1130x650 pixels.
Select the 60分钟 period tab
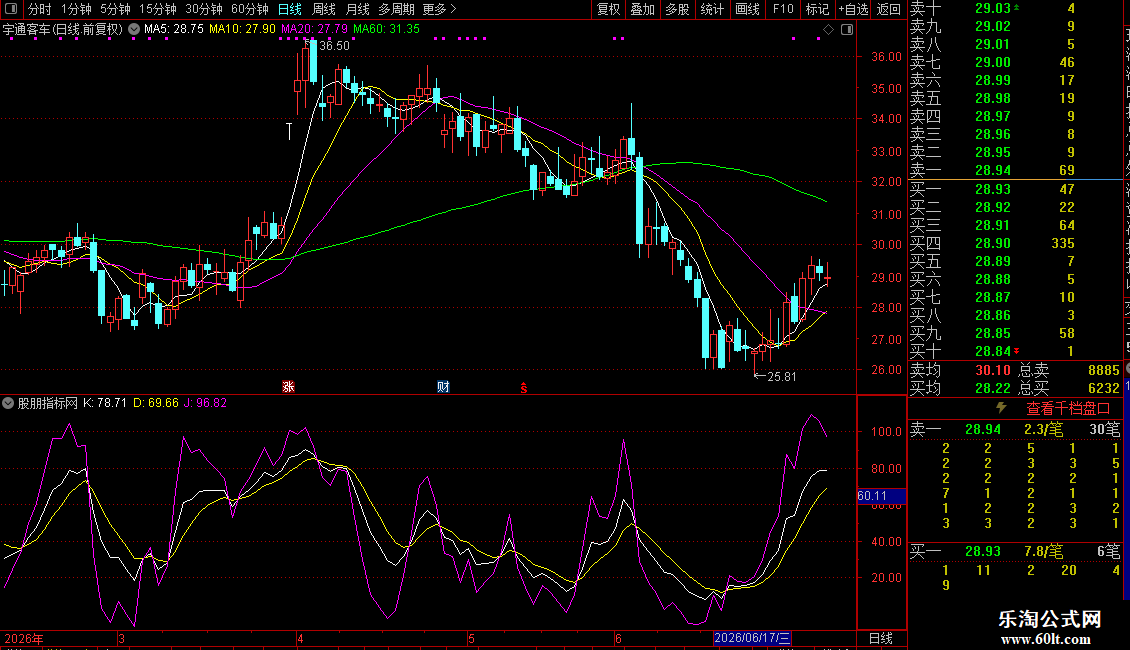(250, 9)
